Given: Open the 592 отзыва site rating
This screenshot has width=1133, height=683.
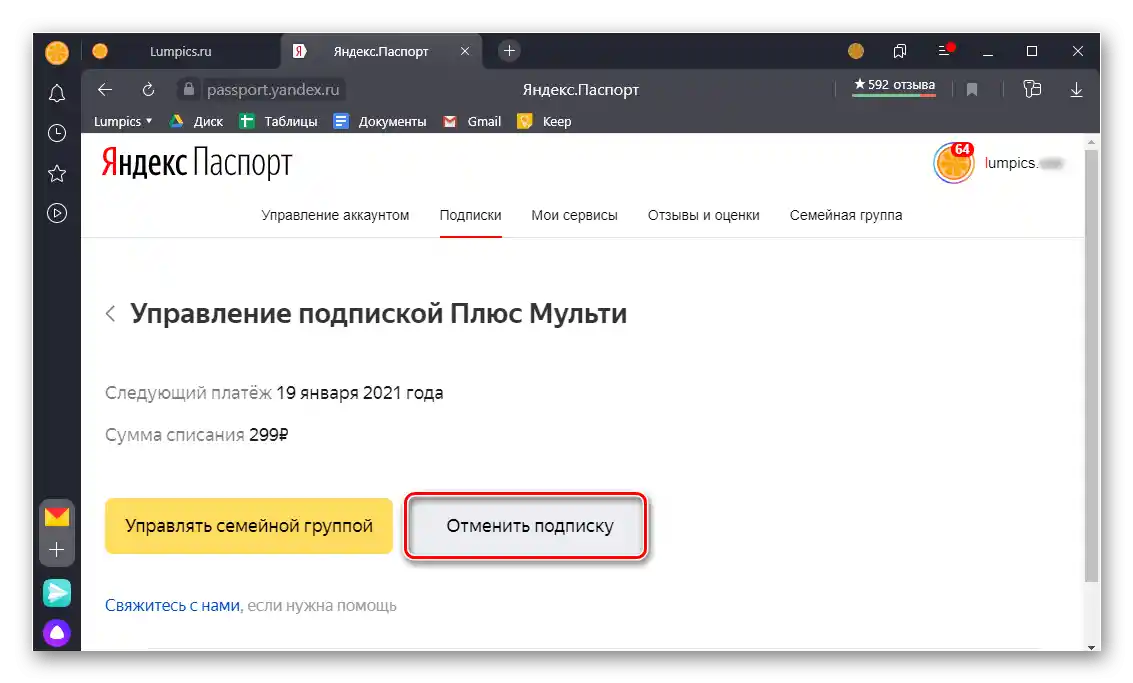Looking at the screenshot, I should pos(895,85).
